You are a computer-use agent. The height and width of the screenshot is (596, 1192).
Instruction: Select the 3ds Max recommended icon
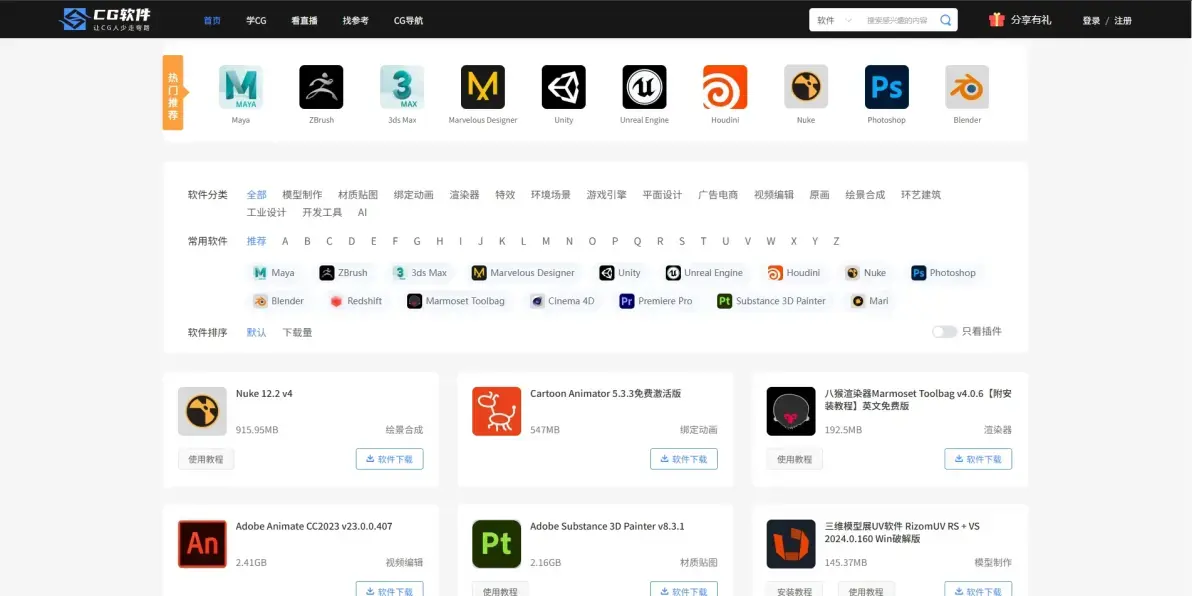(x=402, y=87)
